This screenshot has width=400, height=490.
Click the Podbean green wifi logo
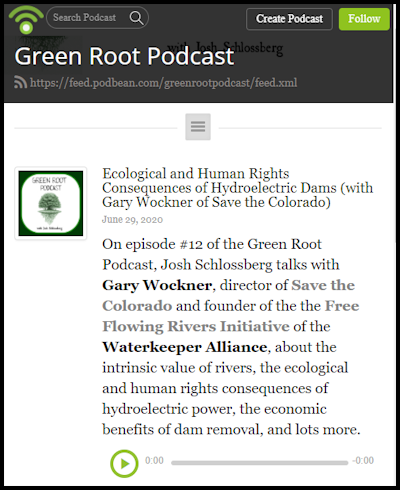coord(26,20)
